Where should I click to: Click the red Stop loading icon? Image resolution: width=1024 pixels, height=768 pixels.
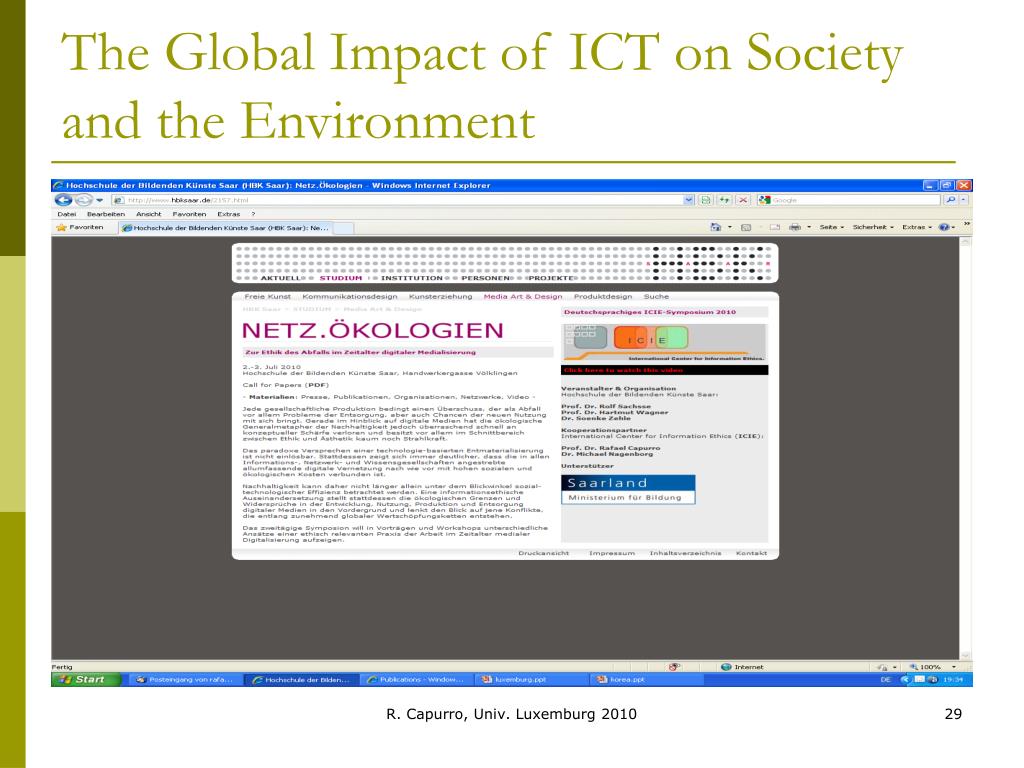[743, 200]
